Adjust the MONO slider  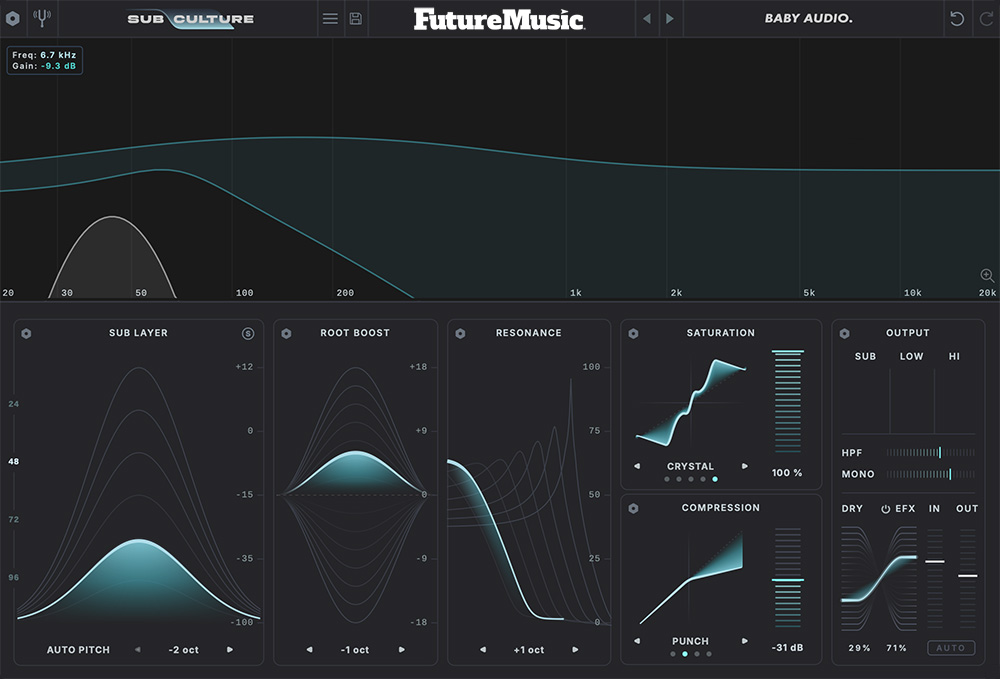(x=930, y=474)
